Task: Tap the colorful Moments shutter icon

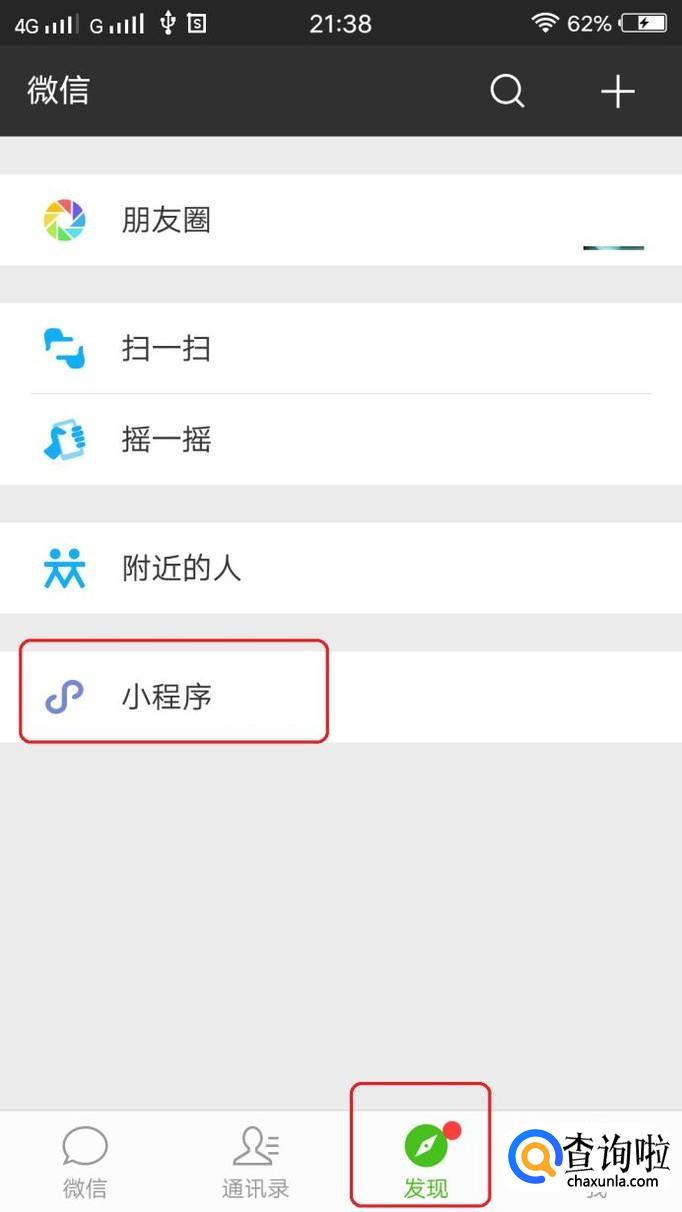Action: [65, 220]
